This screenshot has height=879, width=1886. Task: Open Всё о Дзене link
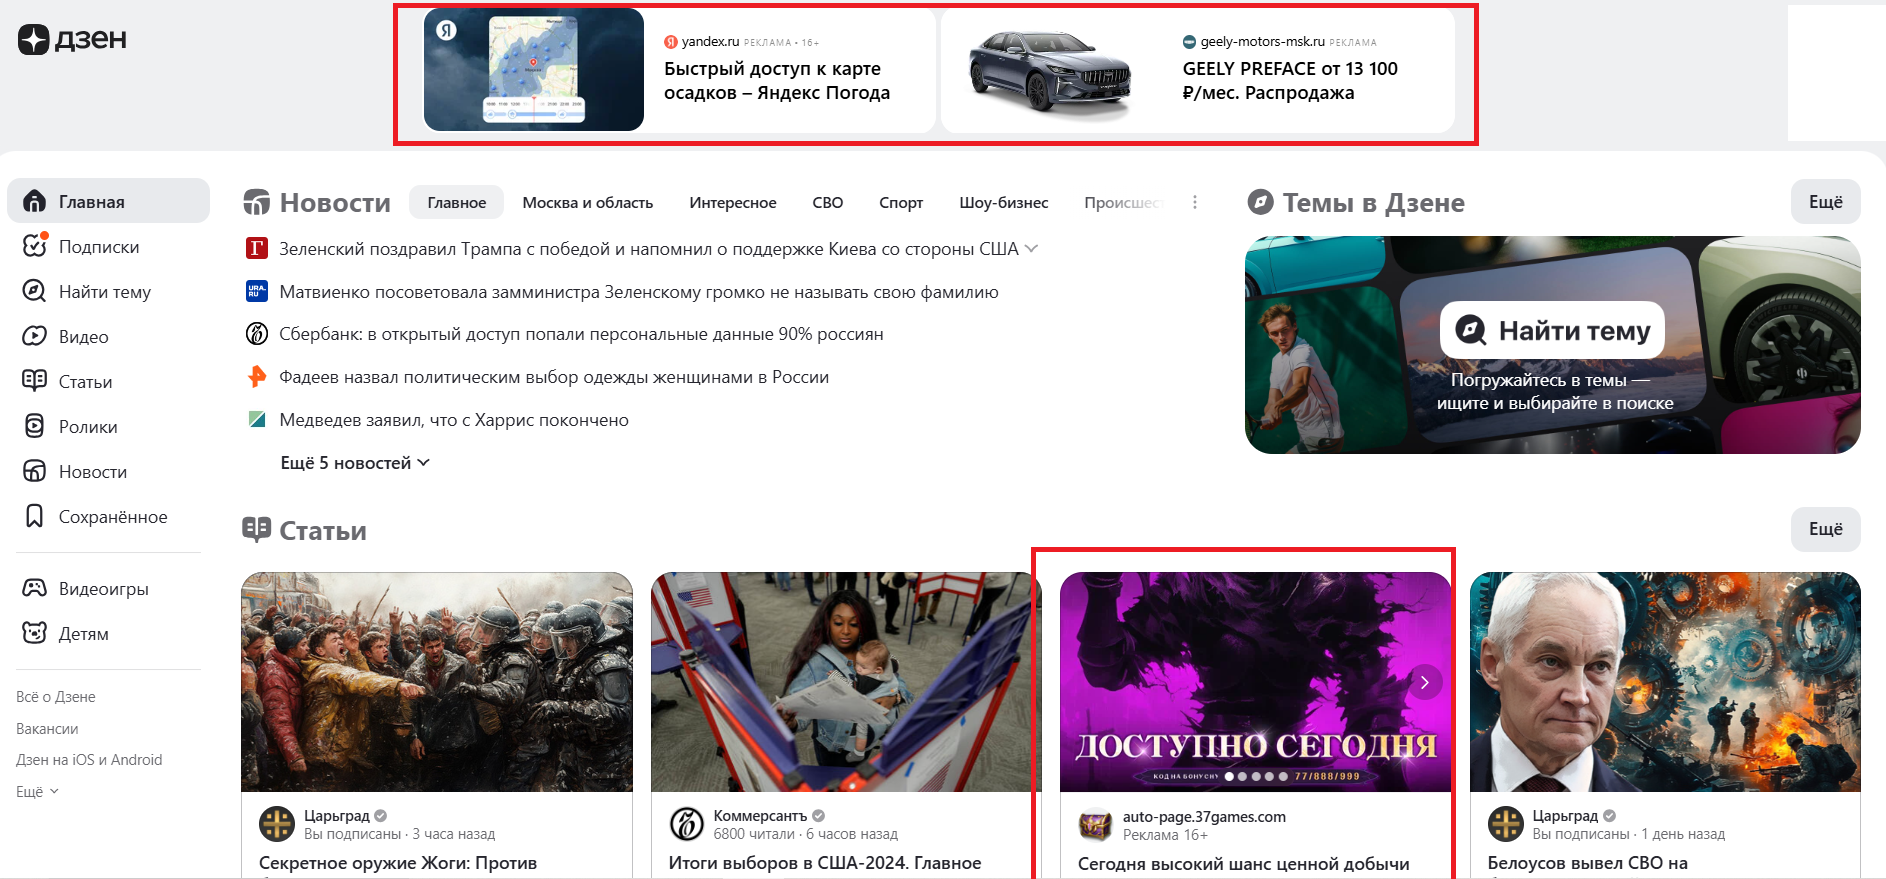tap(56, 697)
